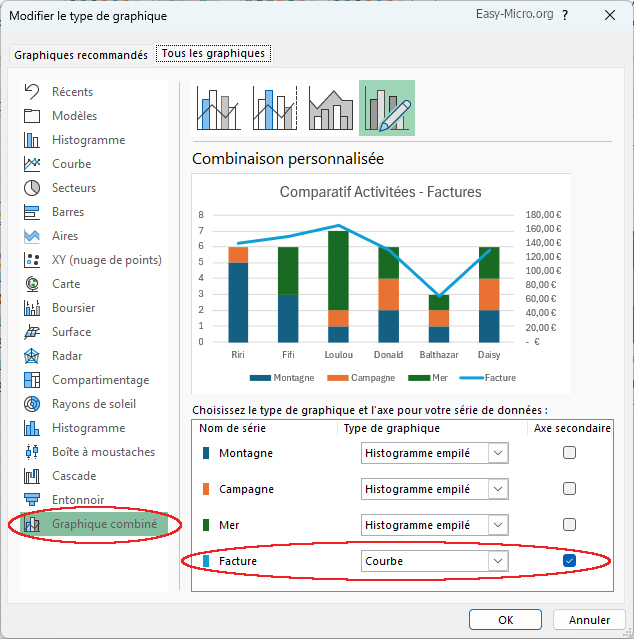Enable secondary axis for Montagne series
The width and height of the screenshot is (634, 639).
click(x=569, y=452)
